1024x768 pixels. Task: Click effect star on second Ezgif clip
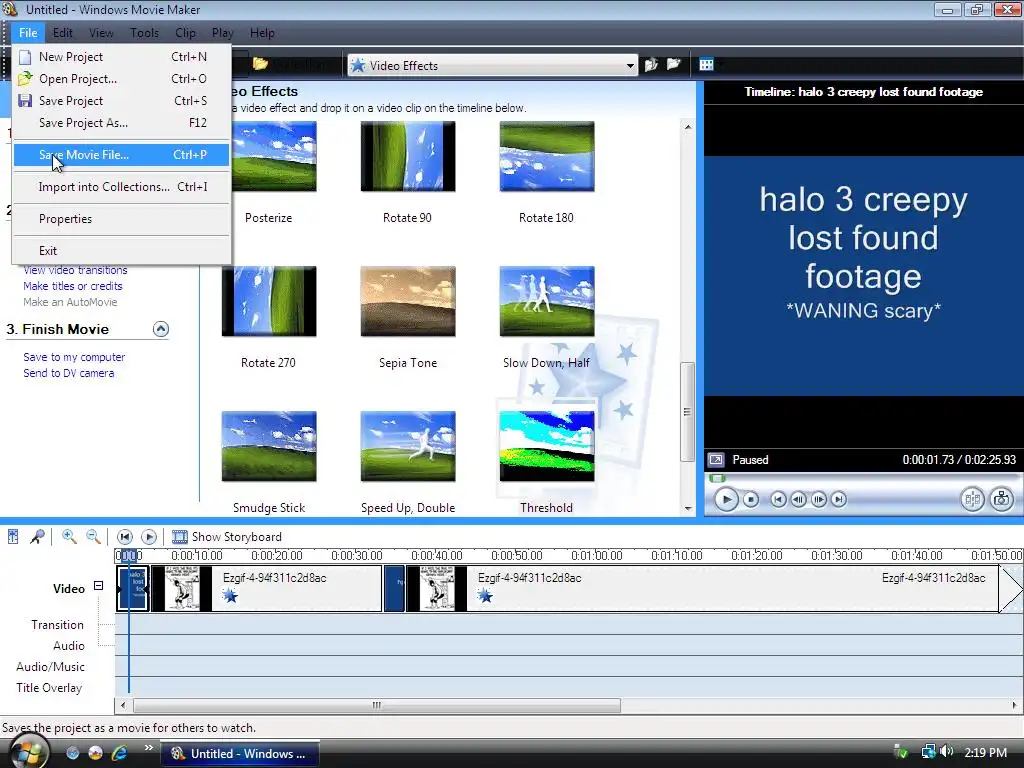click(485, 595)
